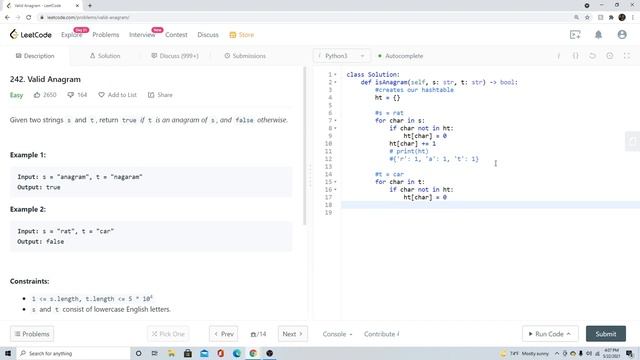Open the editor settings icon
This screenshot has width=640, height=360.
609,56
